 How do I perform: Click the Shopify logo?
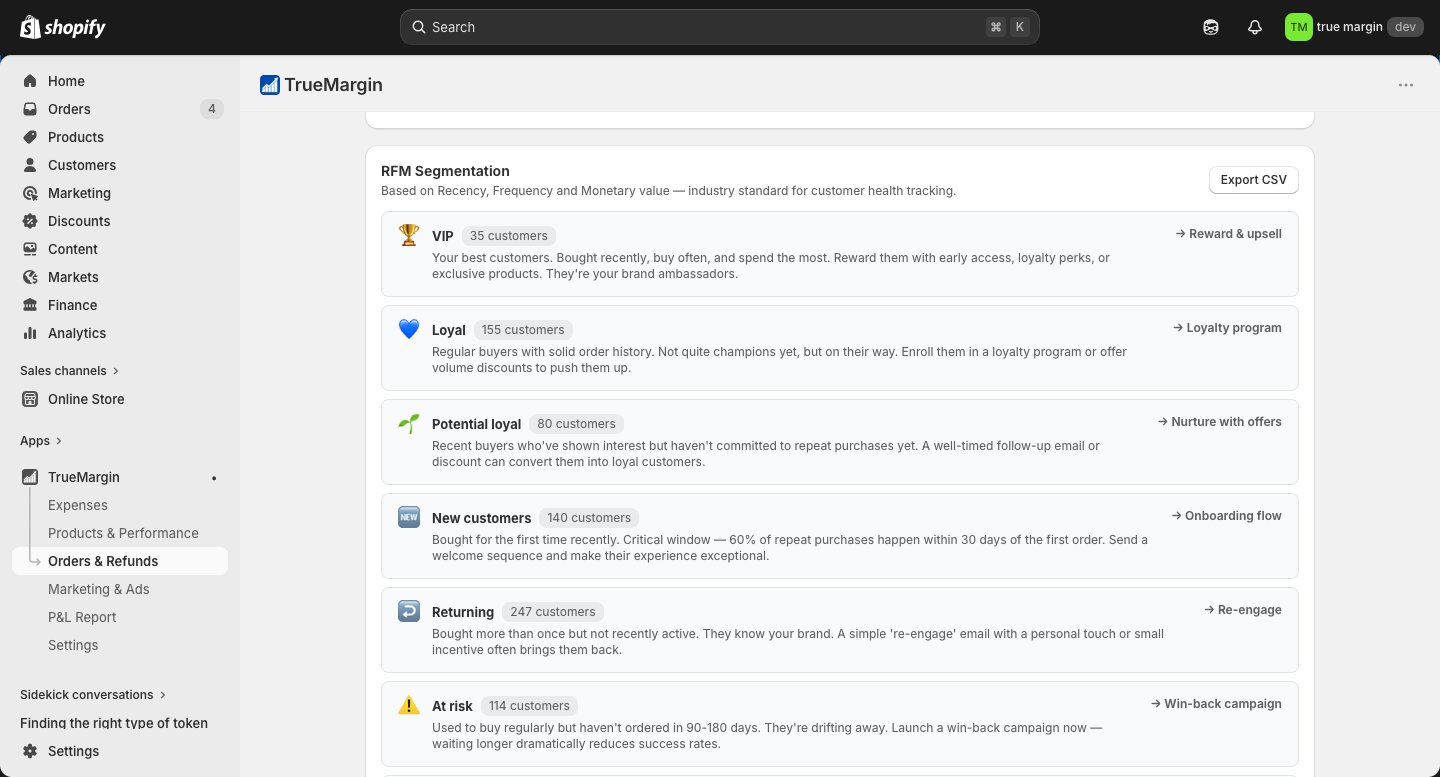63,27
